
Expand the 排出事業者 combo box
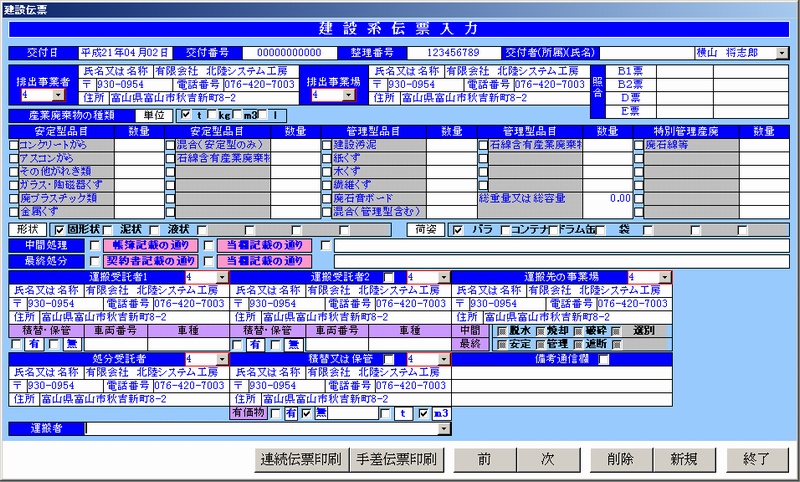pos(58,96)
